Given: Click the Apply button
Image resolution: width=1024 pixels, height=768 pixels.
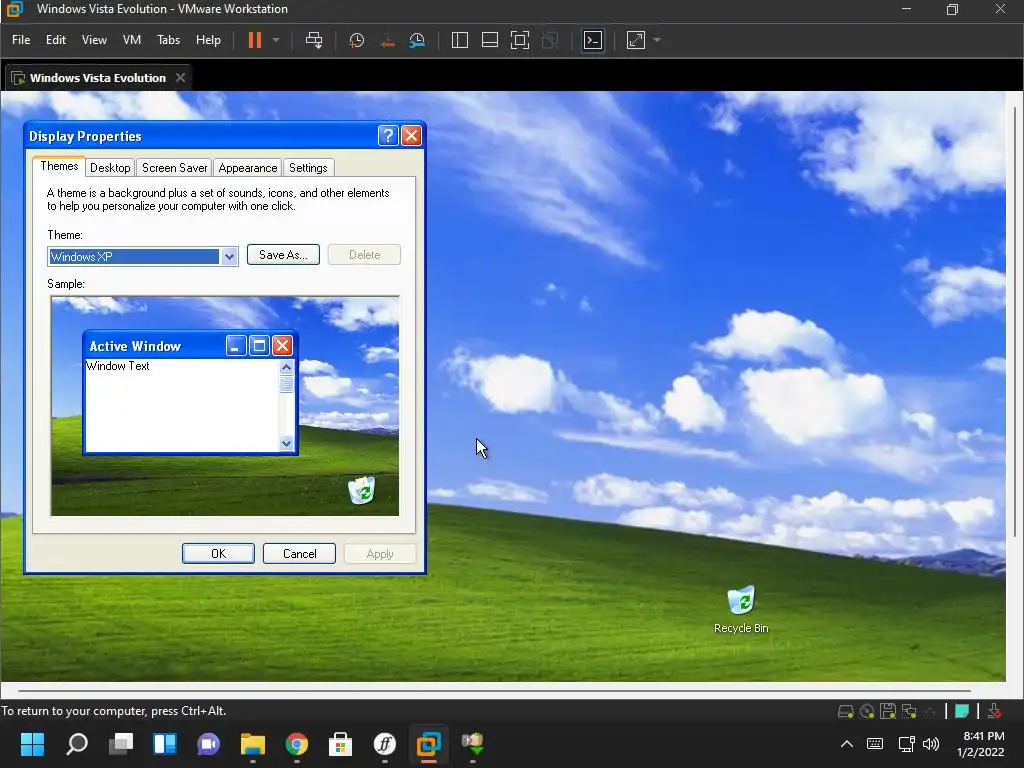Looking at the screenshot, I should tap(380, 554).
